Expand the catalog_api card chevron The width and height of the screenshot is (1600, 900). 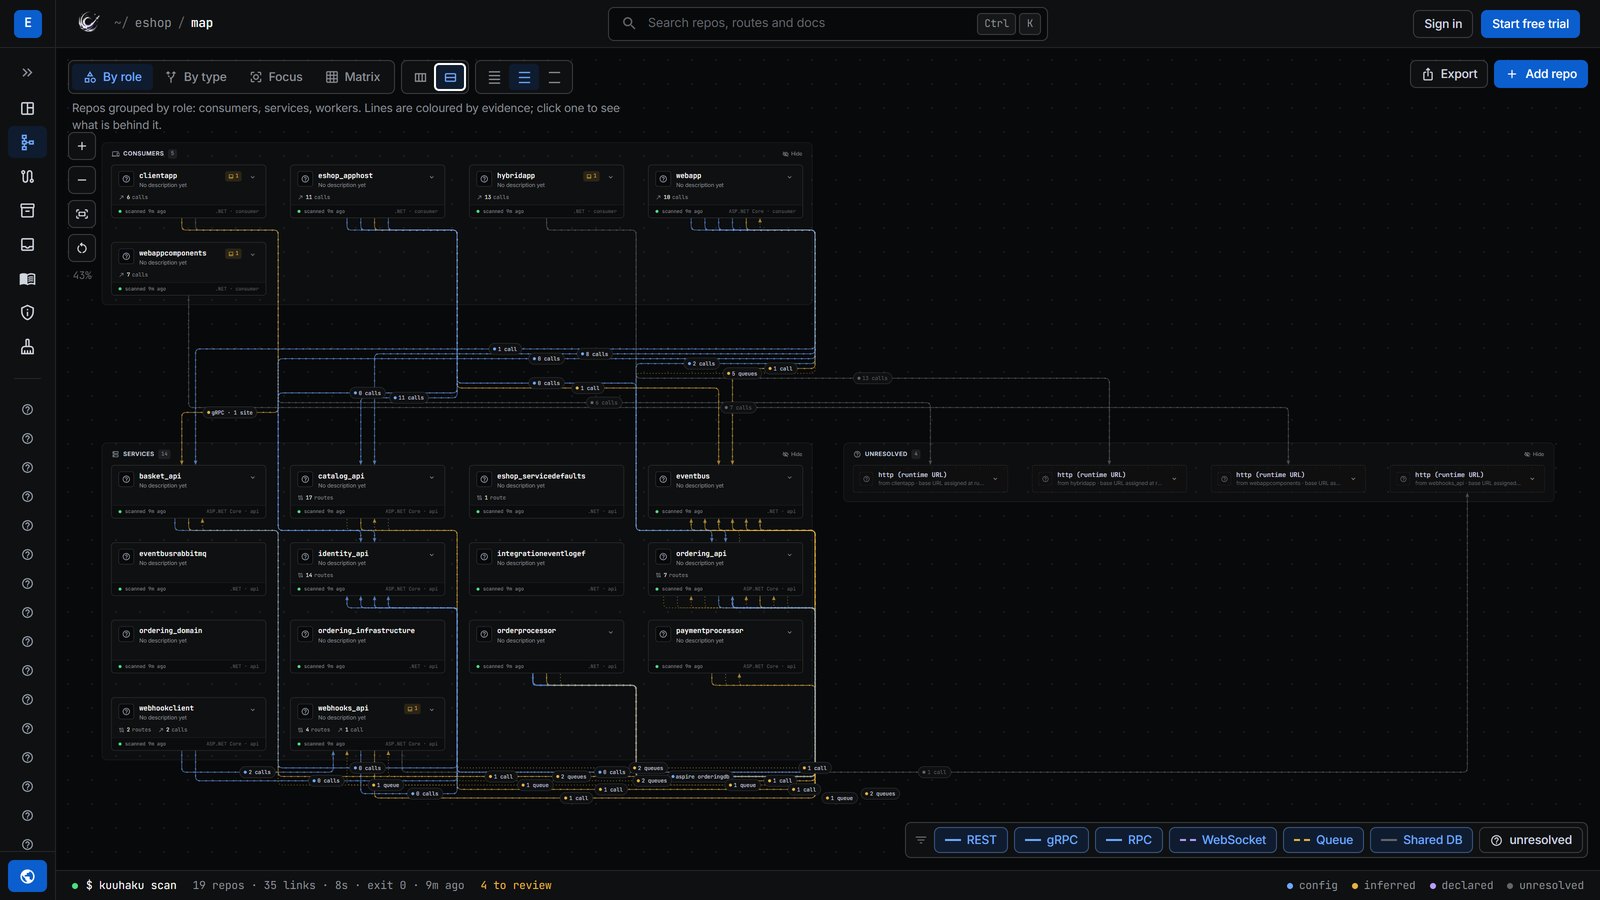[432, 477]
